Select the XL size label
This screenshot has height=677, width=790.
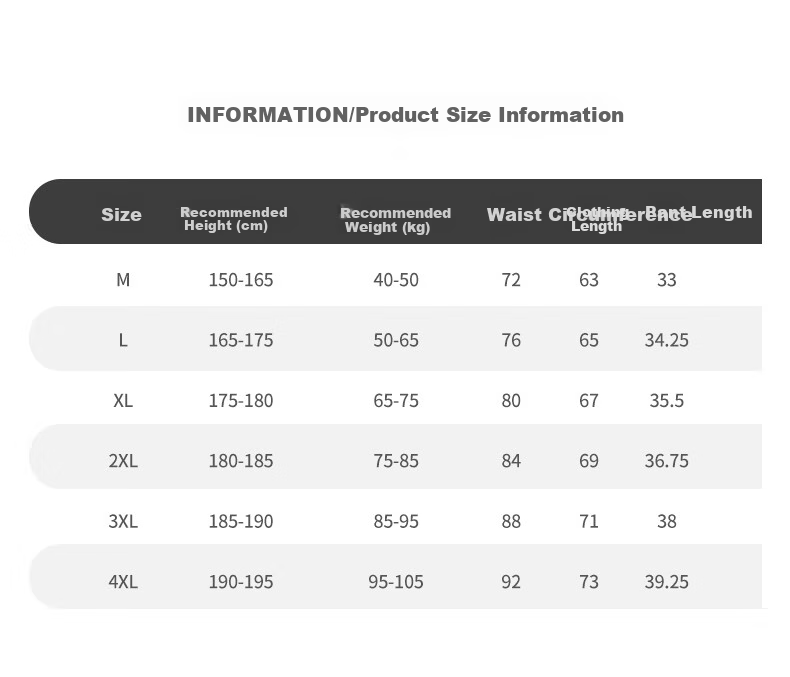[x=123, y=400]
